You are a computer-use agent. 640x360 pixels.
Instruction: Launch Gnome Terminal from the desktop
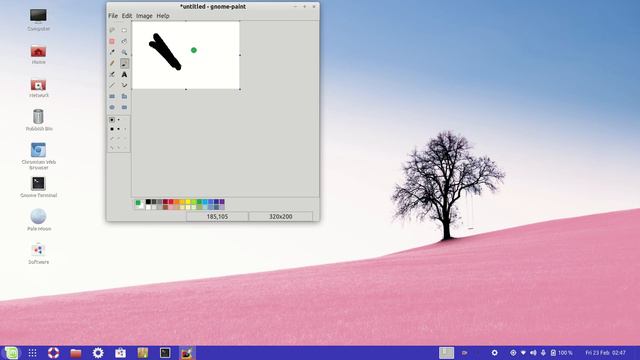point(38,184)
